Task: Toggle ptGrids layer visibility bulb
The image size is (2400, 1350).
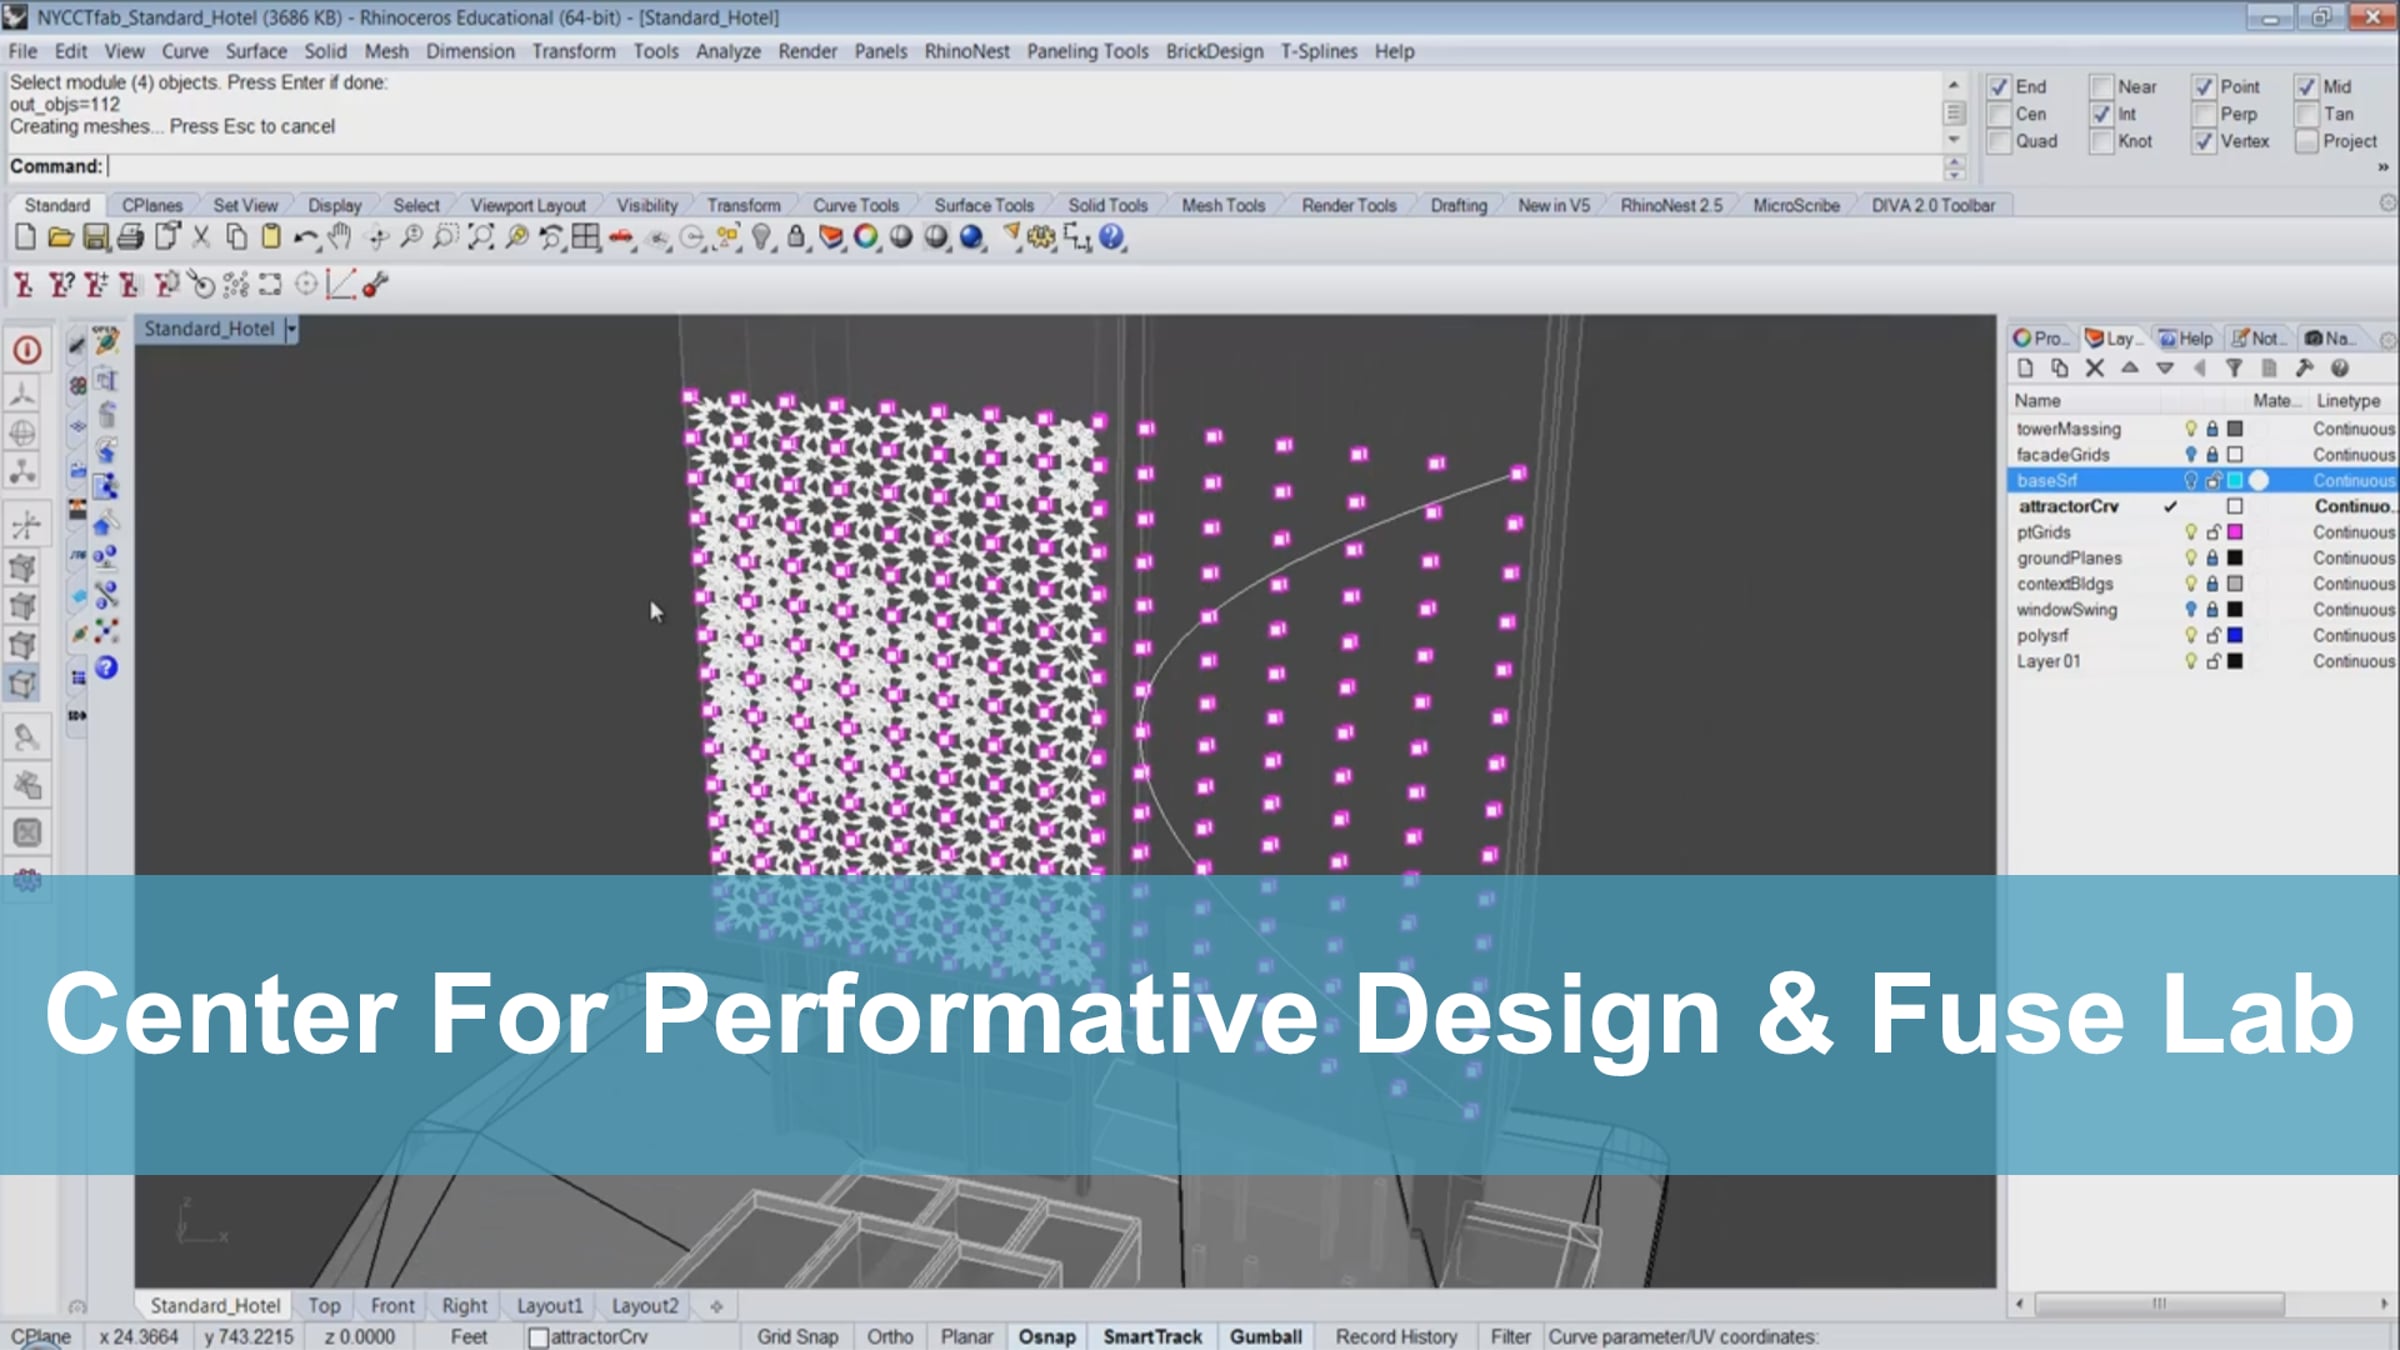Action: 2190,532
